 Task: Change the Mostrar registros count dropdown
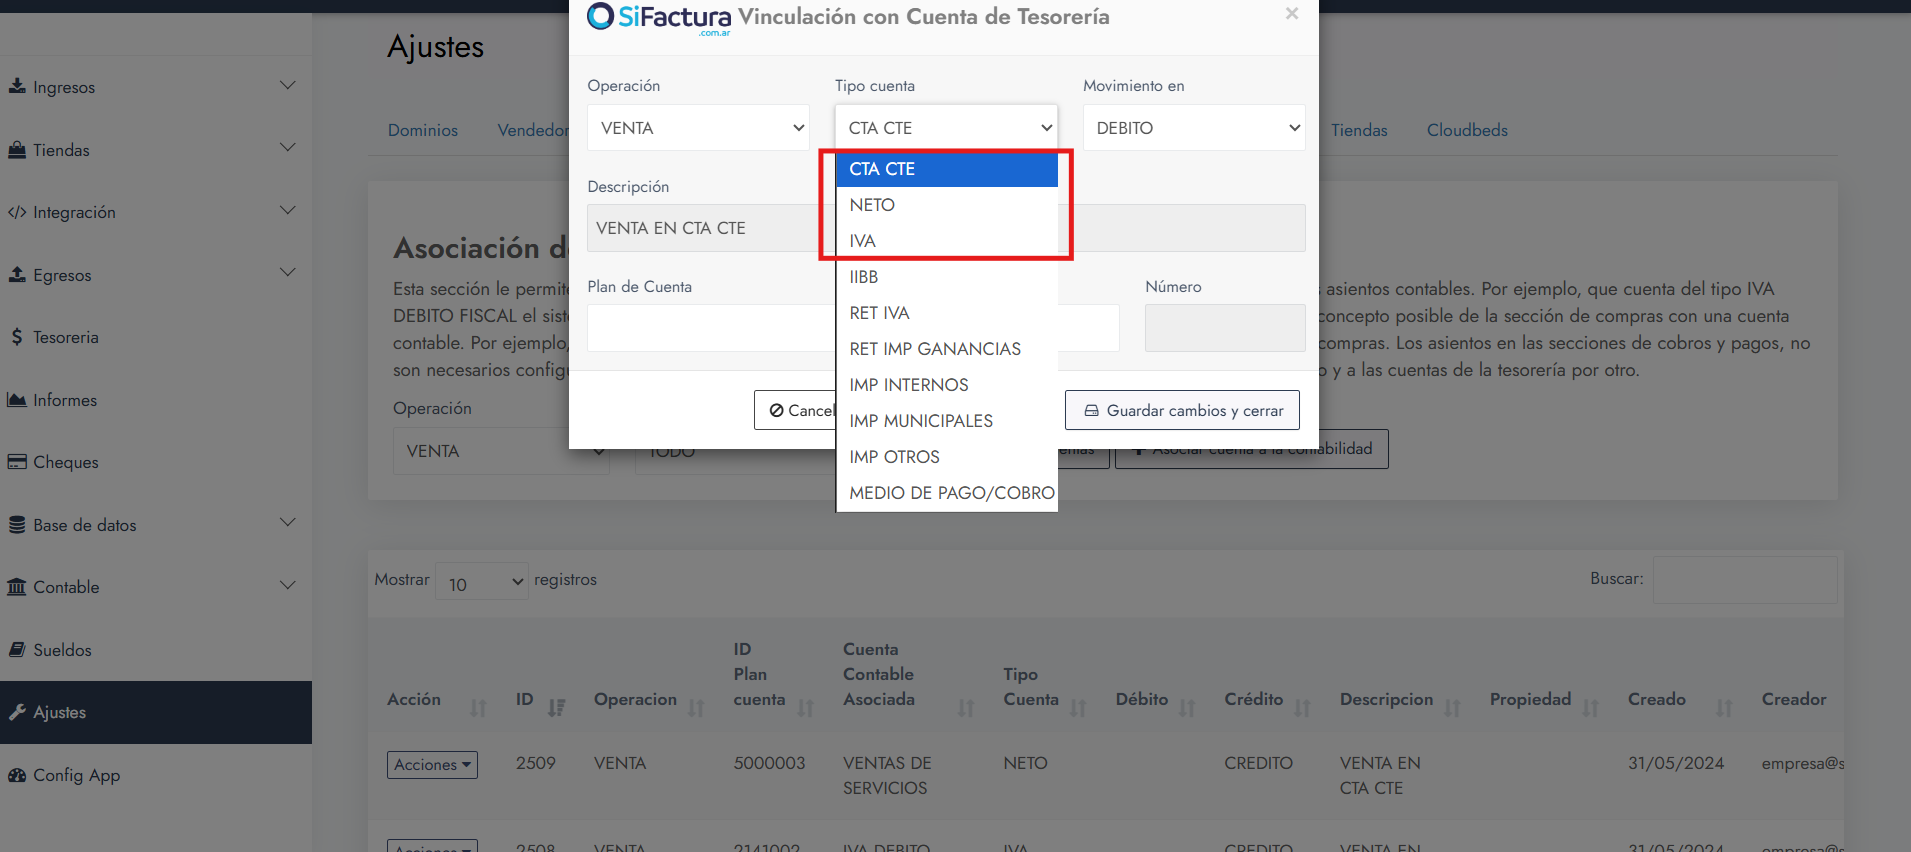482,583
